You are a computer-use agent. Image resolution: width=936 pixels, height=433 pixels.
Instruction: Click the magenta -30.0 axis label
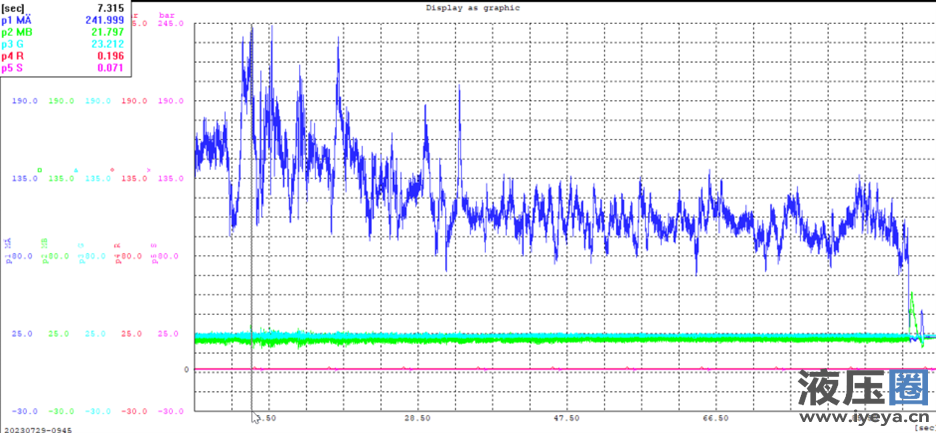click(x=171, y=411)
